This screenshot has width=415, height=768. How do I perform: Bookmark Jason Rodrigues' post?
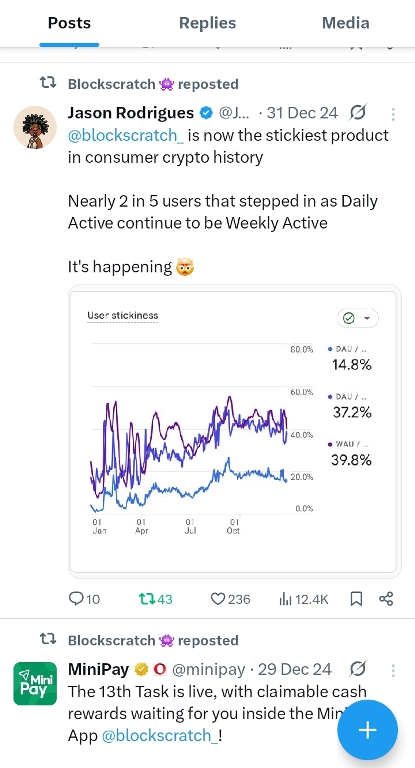click(357, 599)
